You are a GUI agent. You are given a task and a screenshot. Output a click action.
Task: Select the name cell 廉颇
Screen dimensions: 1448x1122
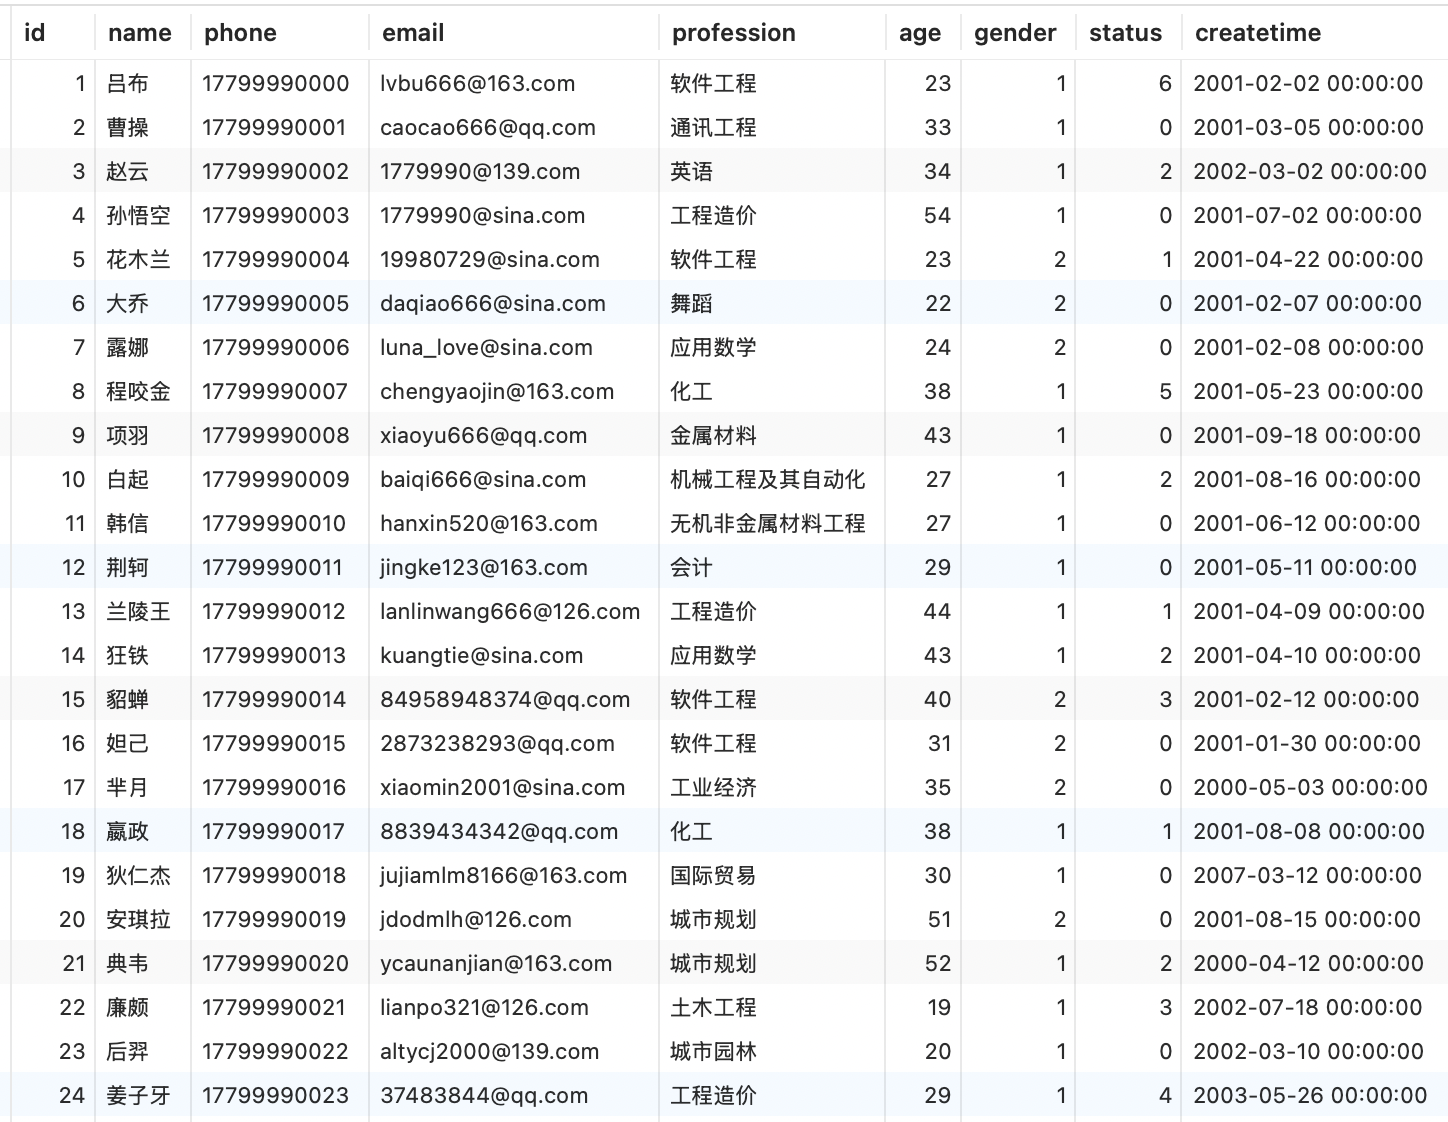(x=127, y=1008)
